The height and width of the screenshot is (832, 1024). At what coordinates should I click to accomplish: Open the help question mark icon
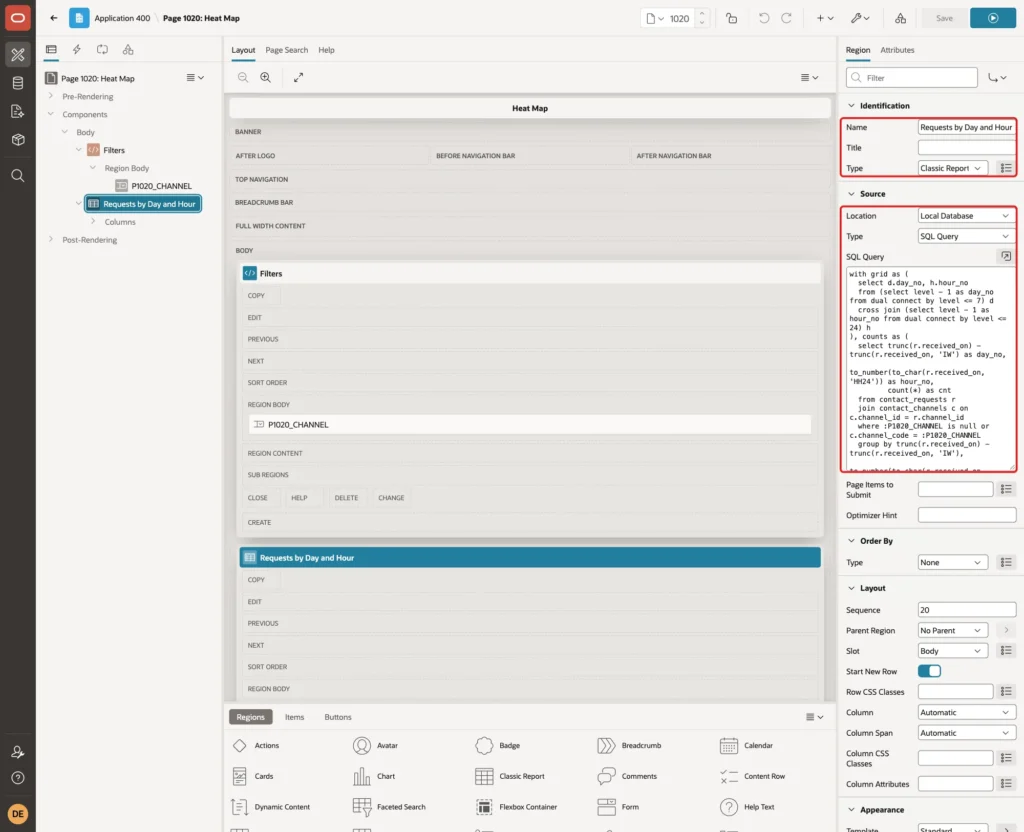18,778
